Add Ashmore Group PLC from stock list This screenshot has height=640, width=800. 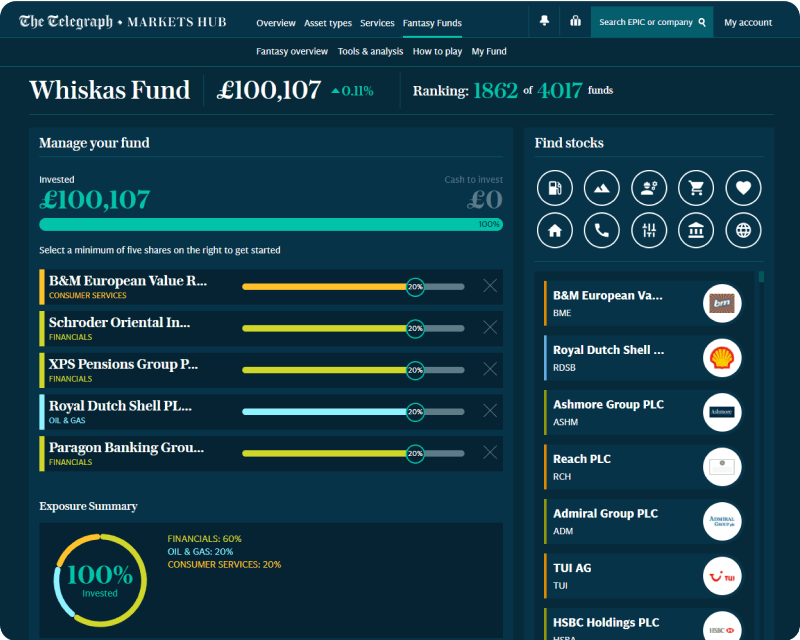pos(644,412)
